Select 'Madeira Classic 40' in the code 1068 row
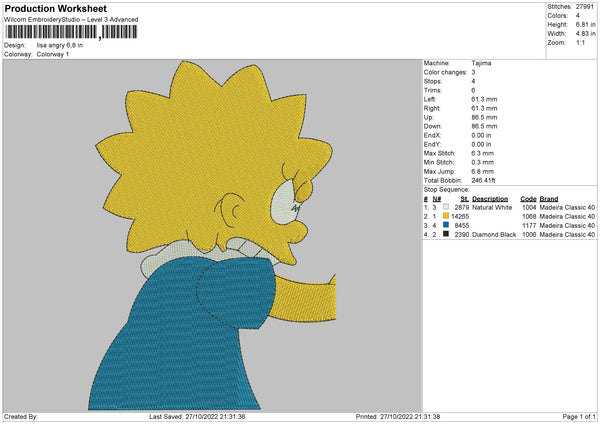The height and width of the screenshot is (424, 600). [x=567, y=217]
